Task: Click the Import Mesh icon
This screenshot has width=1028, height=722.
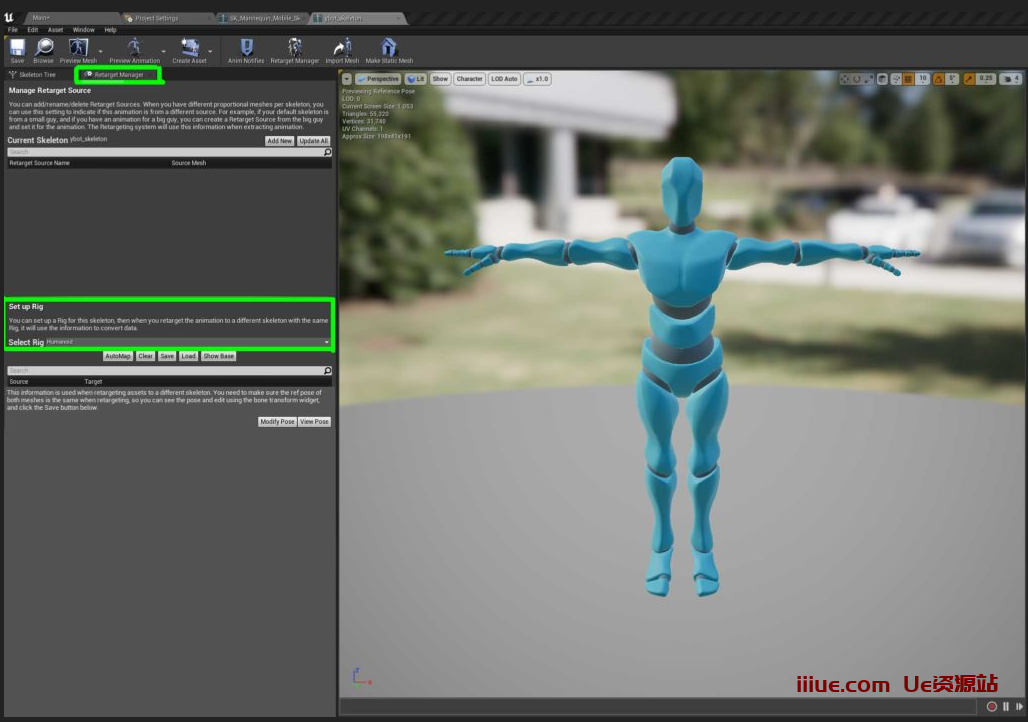Action: (342, 49)
